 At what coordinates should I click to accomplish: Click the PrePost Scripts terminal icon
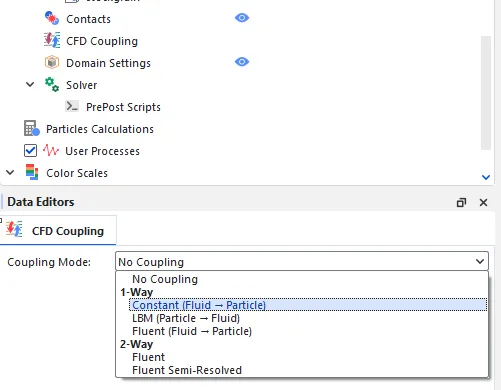[x=72, y=106]
